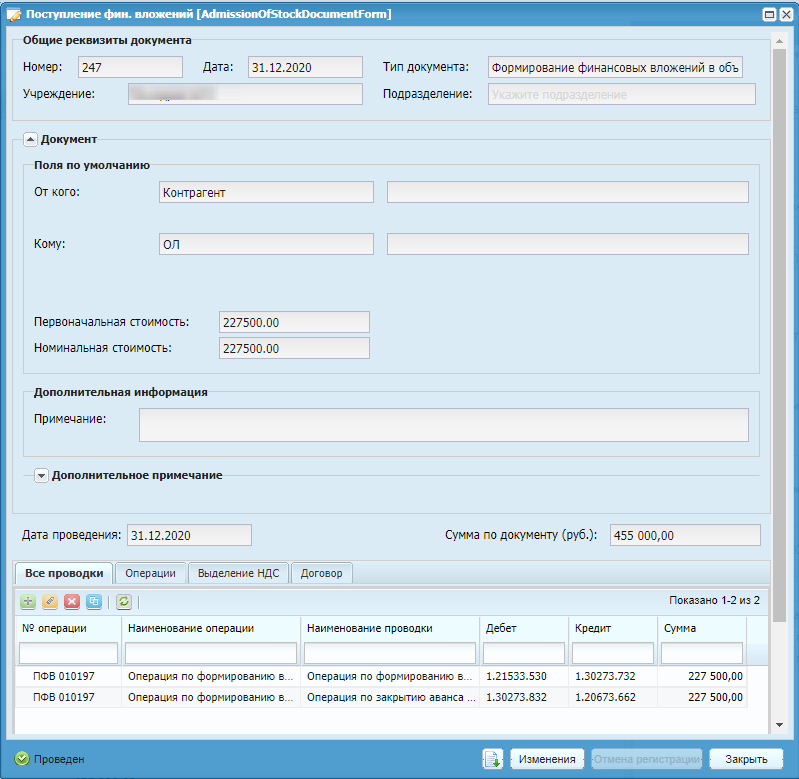Select credit cell 1.30273.732

613,677
